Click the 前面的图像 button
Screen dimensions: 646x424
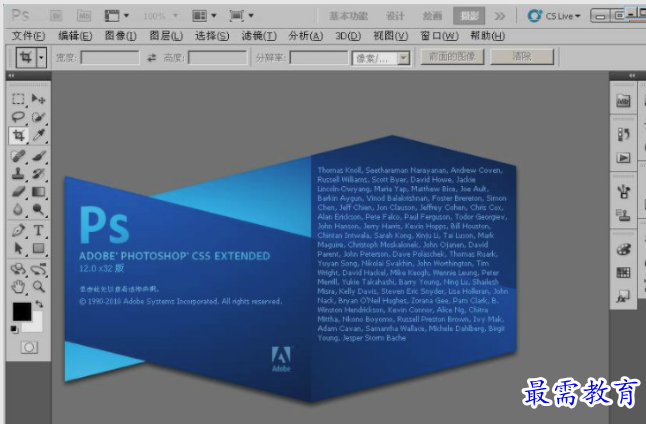[x=452, y=56]
